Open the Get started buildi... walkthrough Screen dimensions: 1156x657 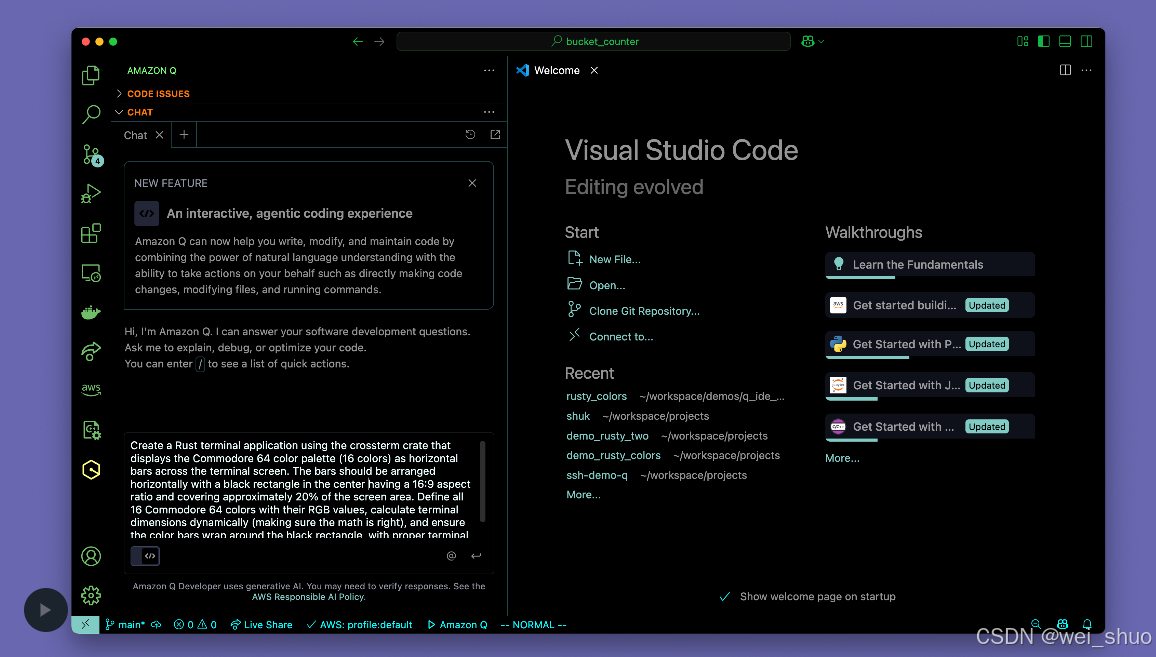click(x=930, y=305)
